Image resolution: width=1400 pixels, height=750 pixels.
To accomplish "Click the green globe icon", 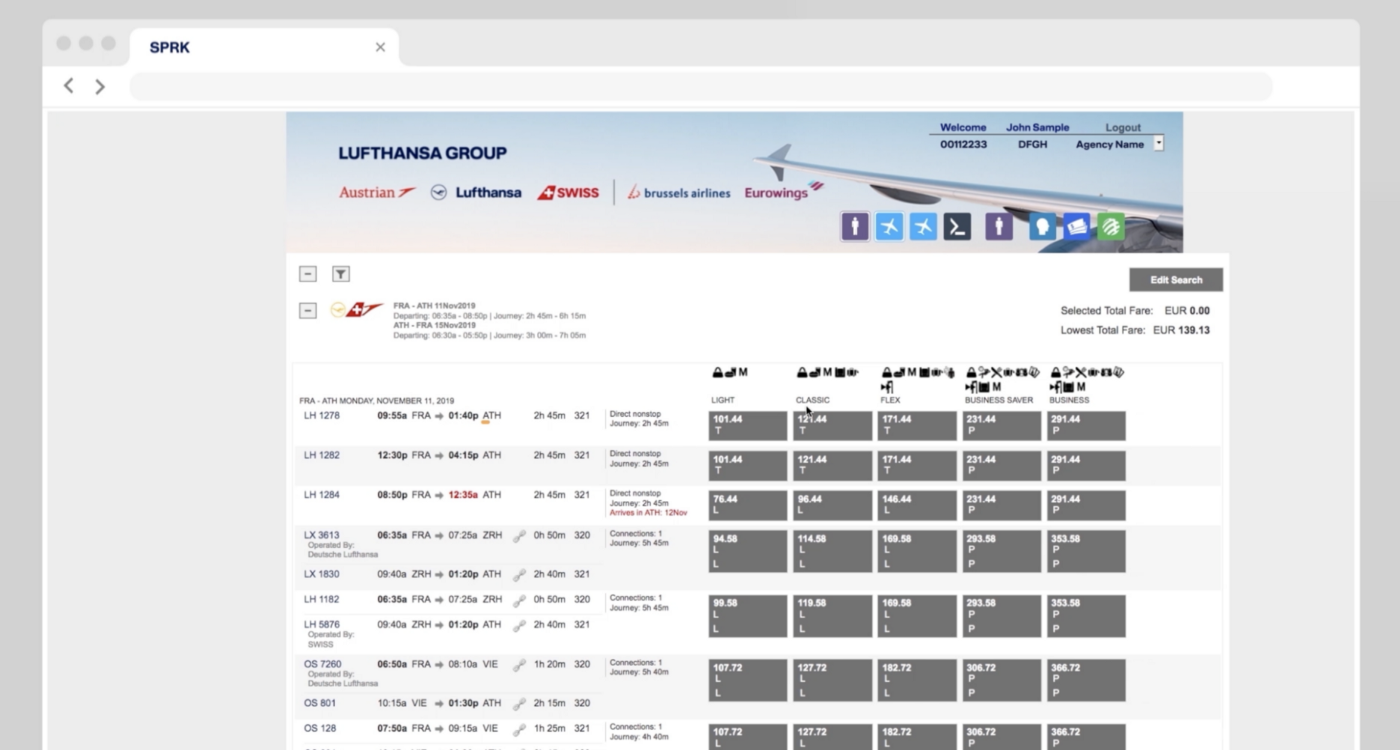I will tap(1111, 227).
